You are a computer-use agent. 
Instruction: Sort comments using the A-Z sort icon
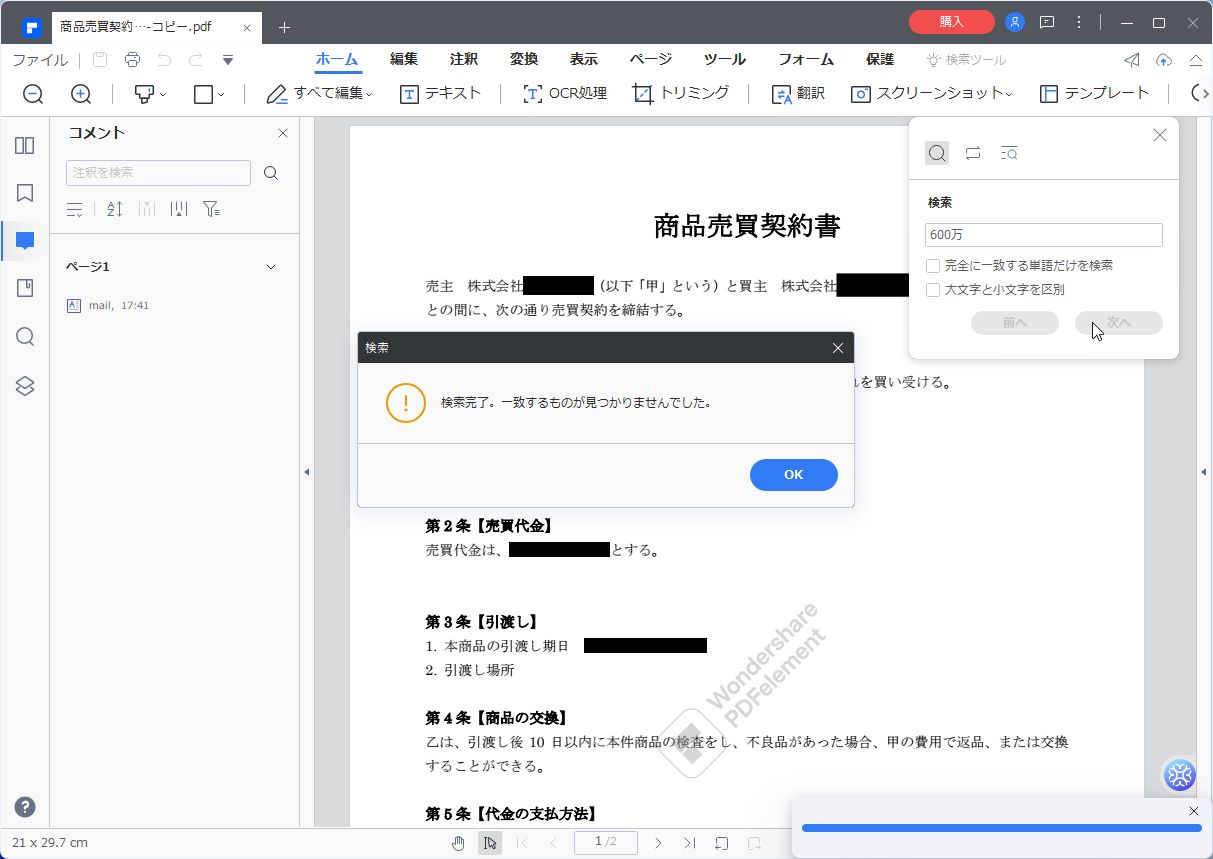(x=114, y=209)
